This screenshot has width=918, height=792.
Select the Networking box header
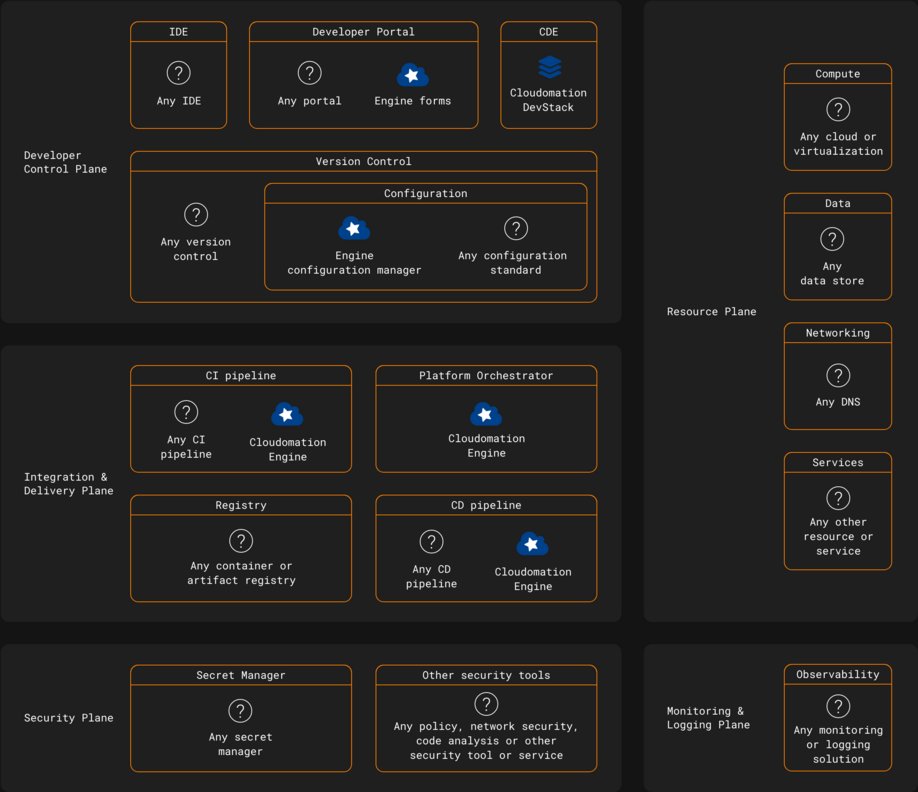[838, 332]
